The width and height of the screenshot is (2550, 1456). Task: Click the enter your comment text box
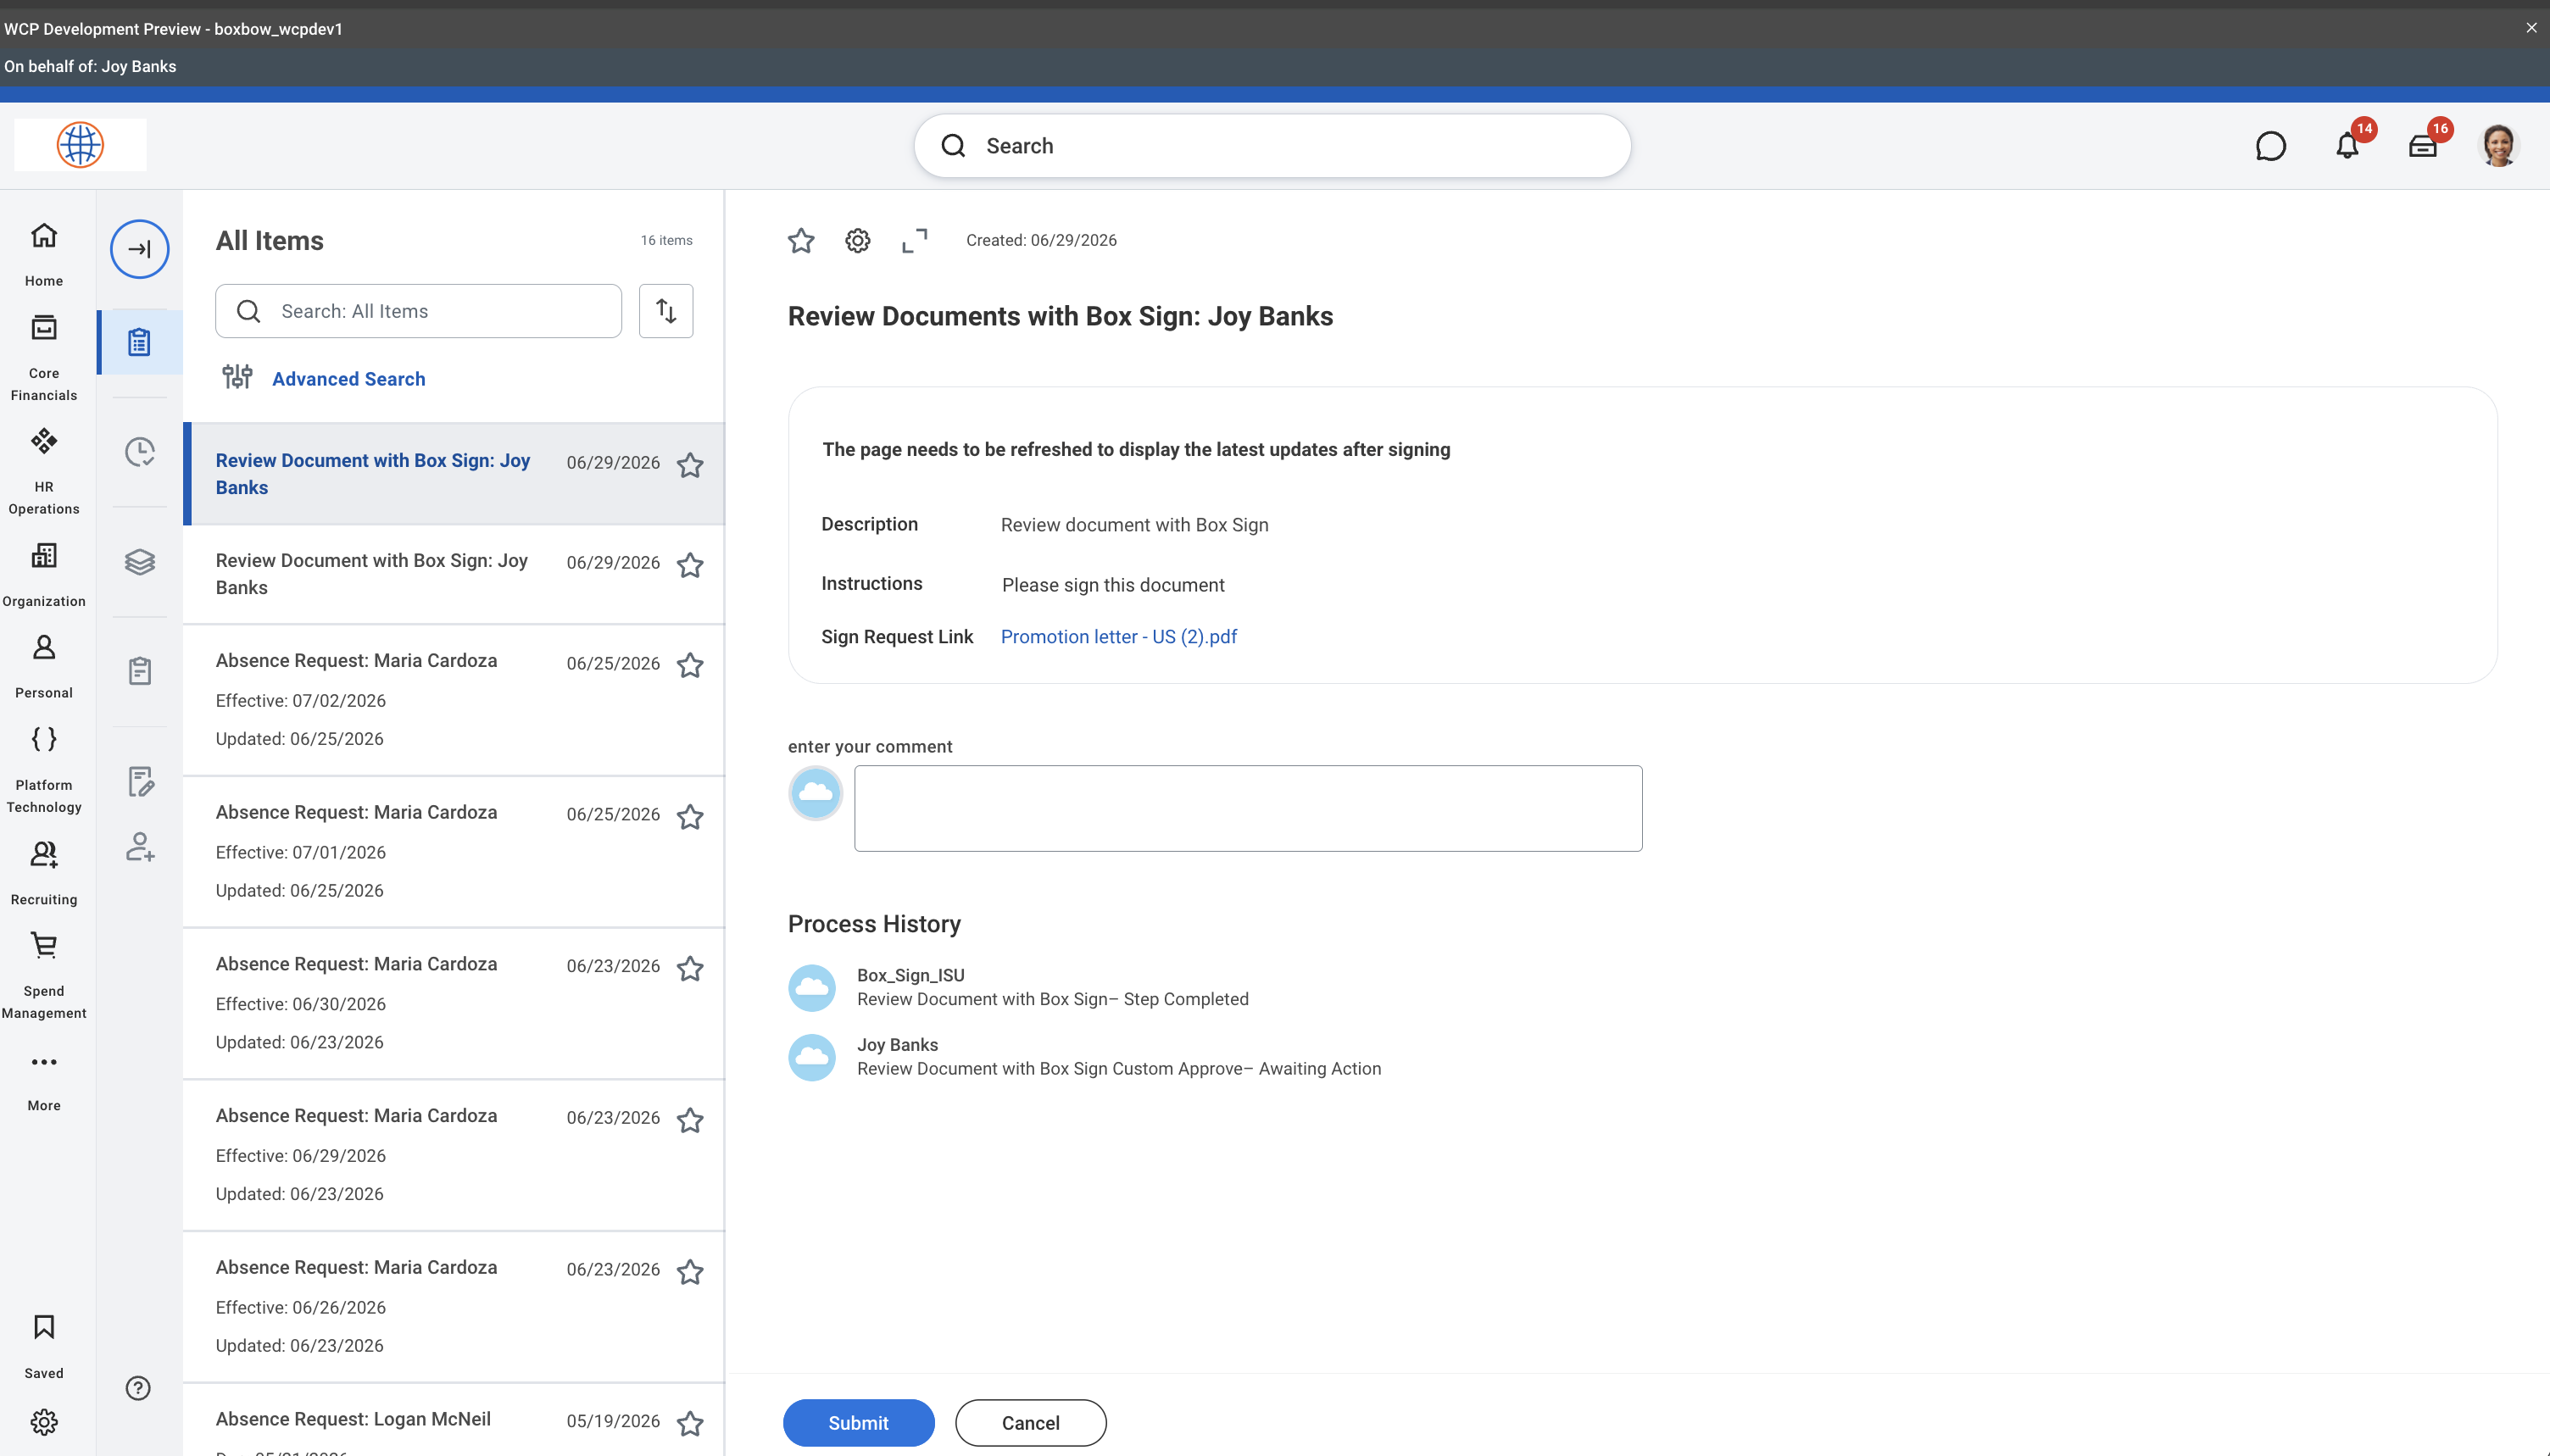point(1248,809)
